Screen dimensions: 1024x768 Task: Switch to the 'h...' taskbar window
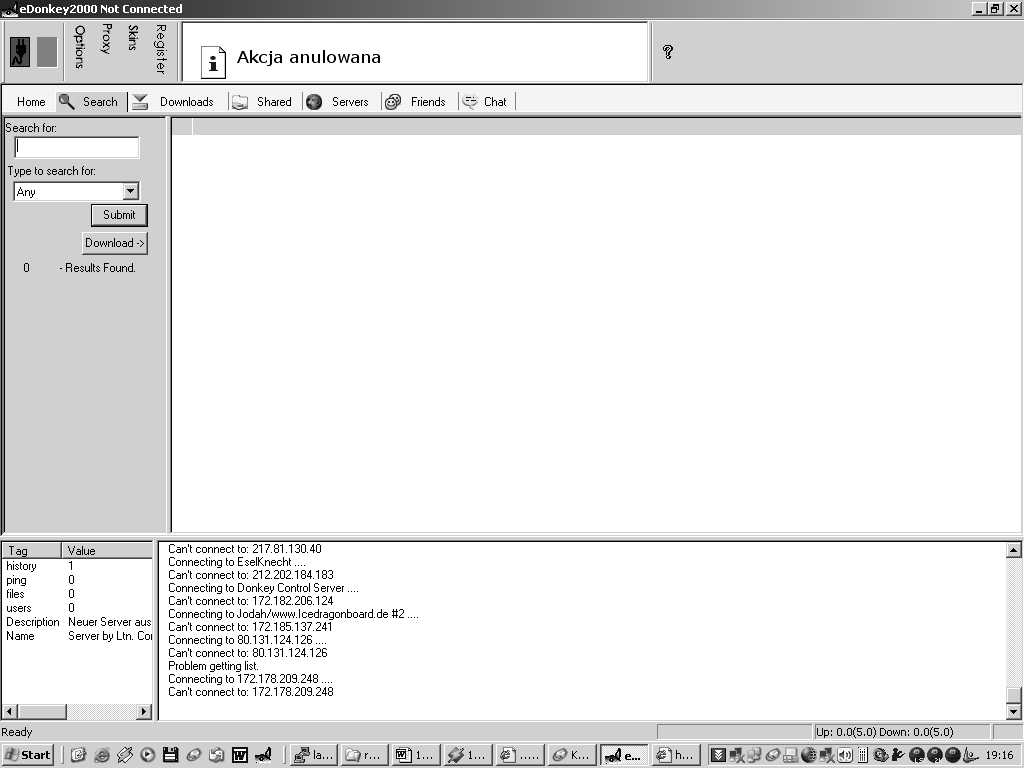[675, 755]
